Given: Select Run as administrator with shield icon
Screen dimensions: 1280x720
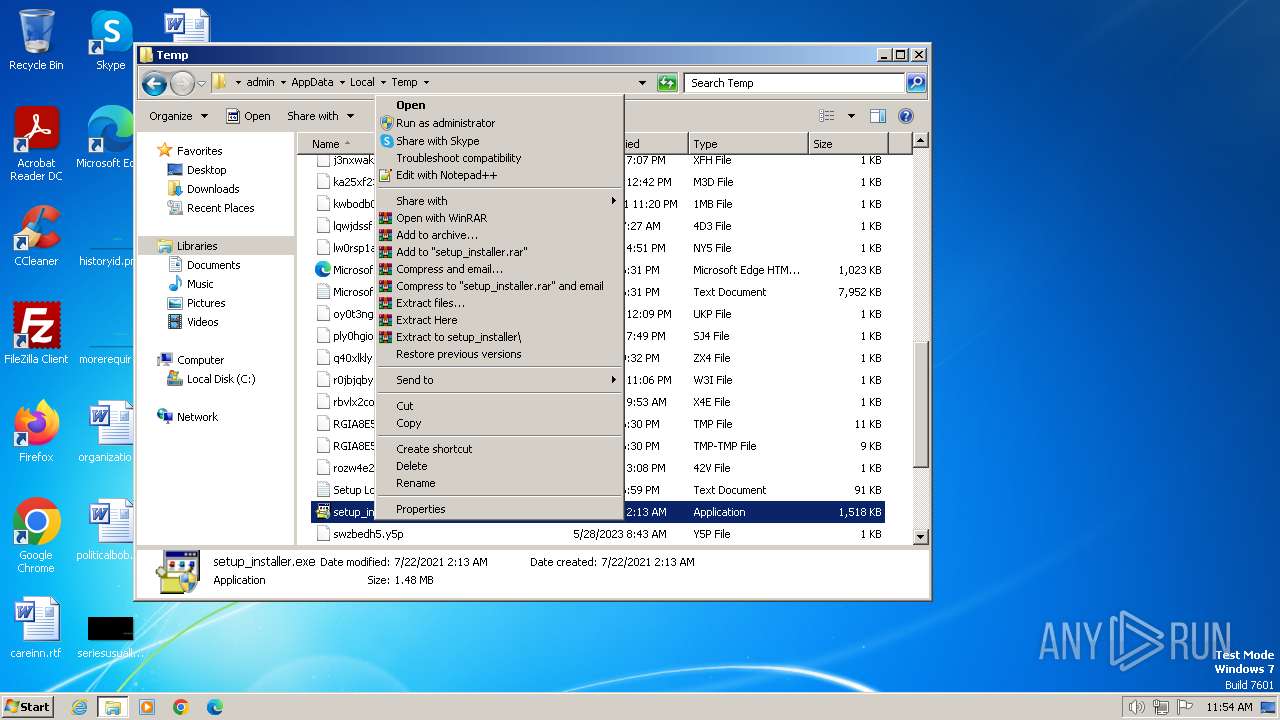Looking at the screenshot, I should coord(500,123).
